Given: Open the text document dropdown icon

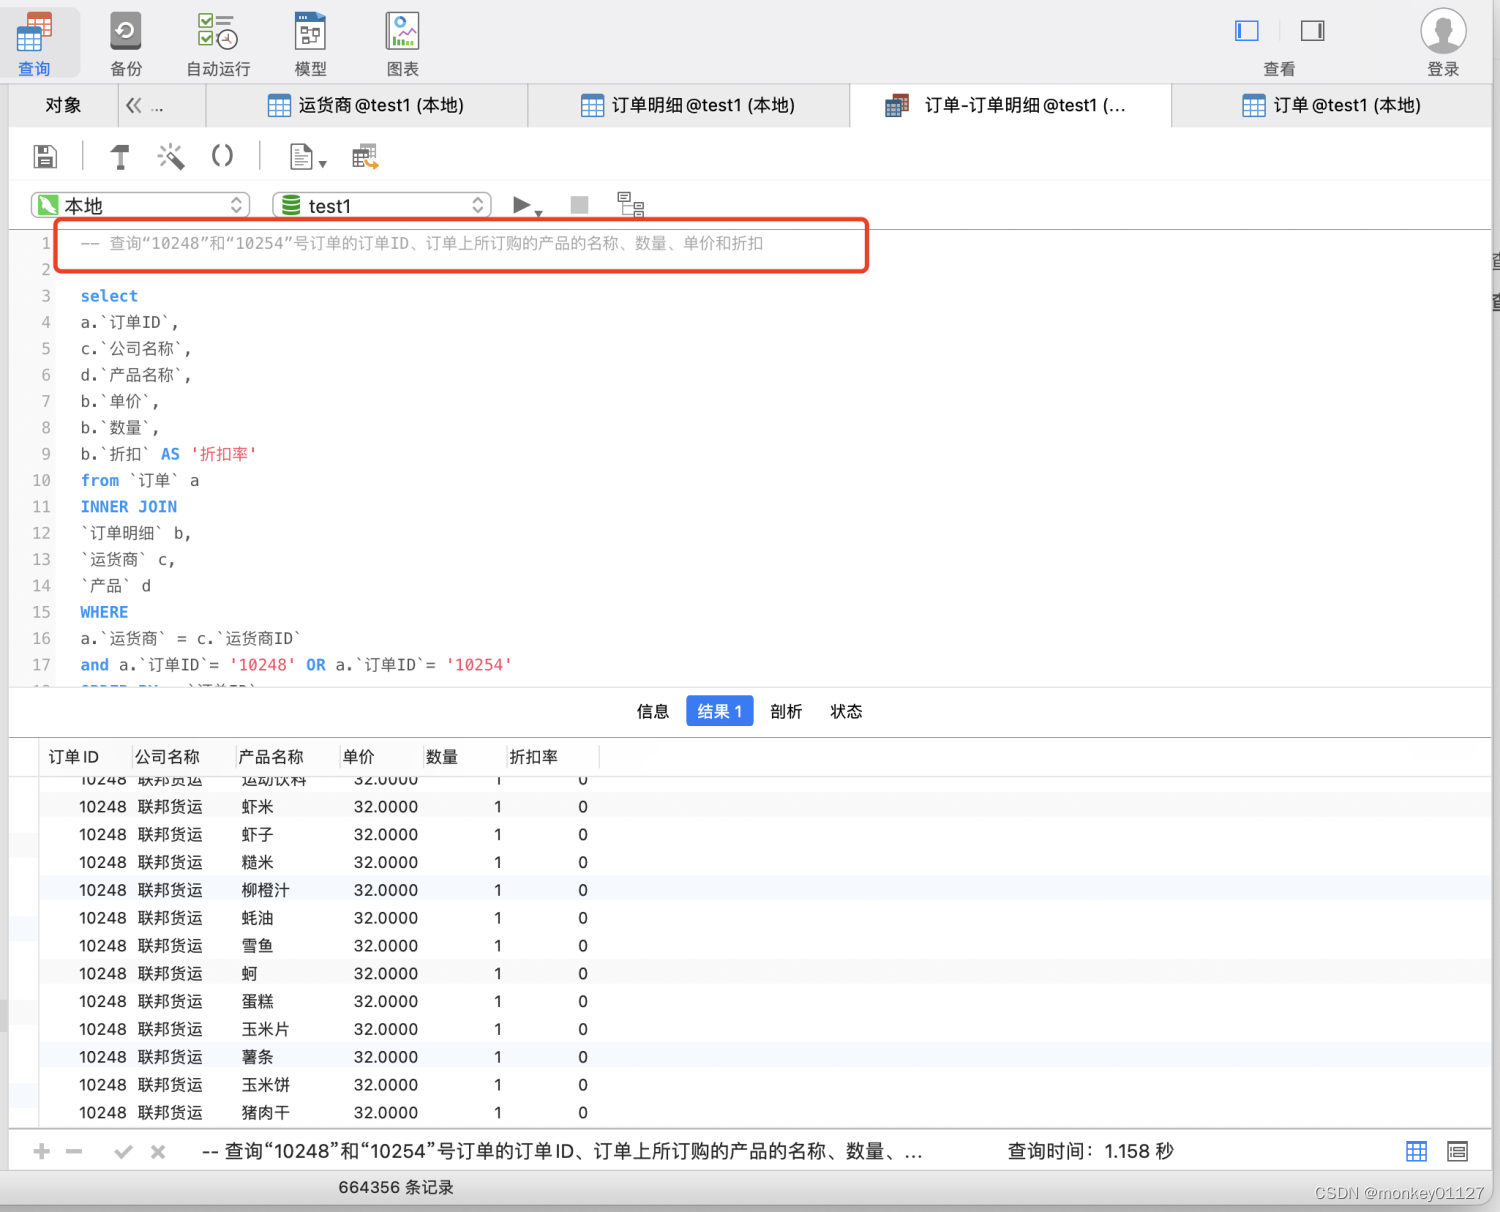Looking at the screenshot, I should [308, 157].
